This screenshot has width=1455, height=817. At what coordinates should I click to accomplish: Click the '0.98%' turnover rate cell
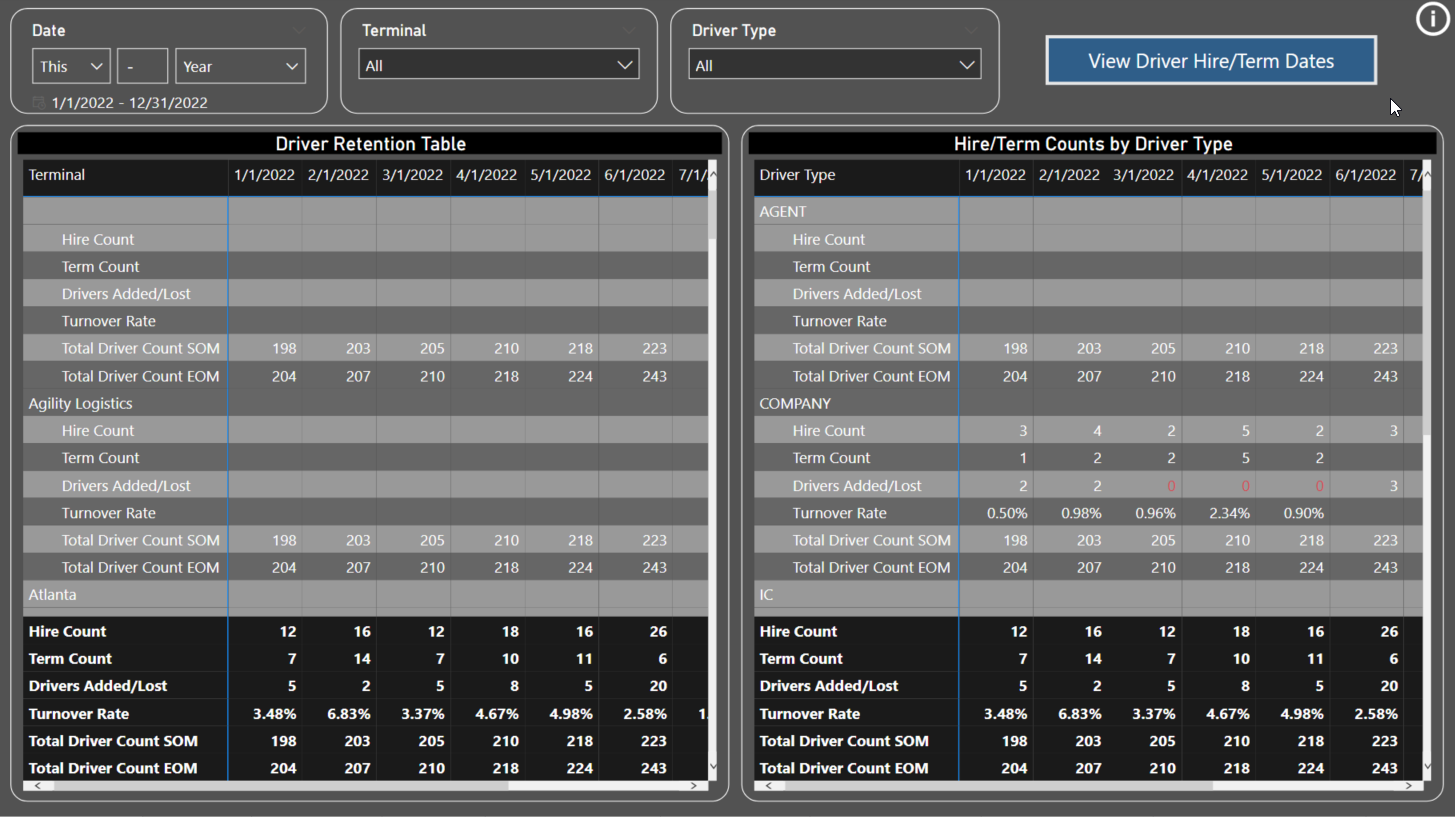click(x=1081, y=512)
